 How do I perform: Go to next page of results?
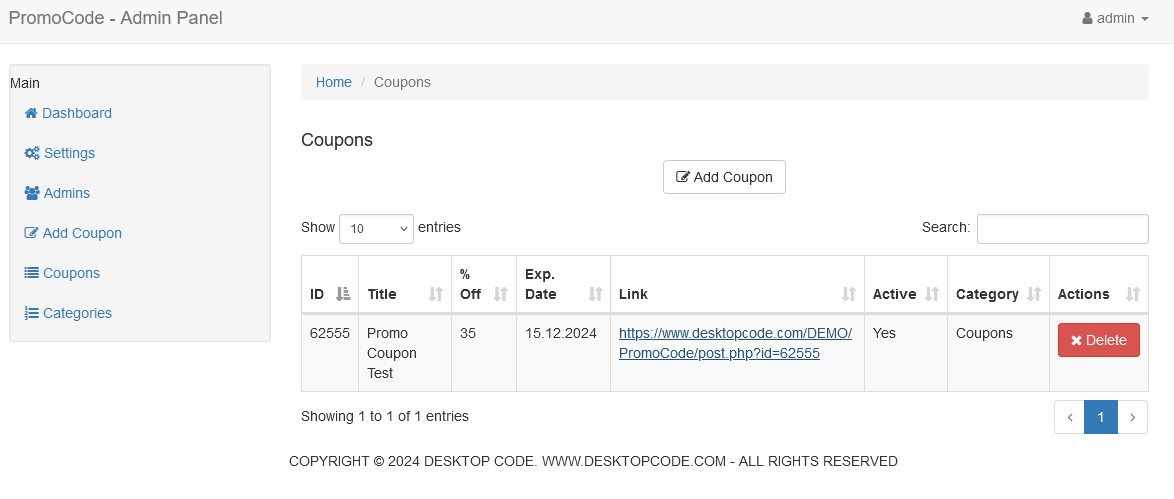point(1132,417)
